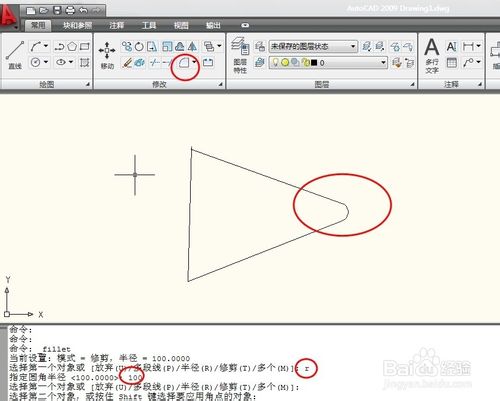This screenshot has height=401, width=500.
Task: Open the AutoCAD application menu button
Action: pyautogui.click(x=8, y=16)
